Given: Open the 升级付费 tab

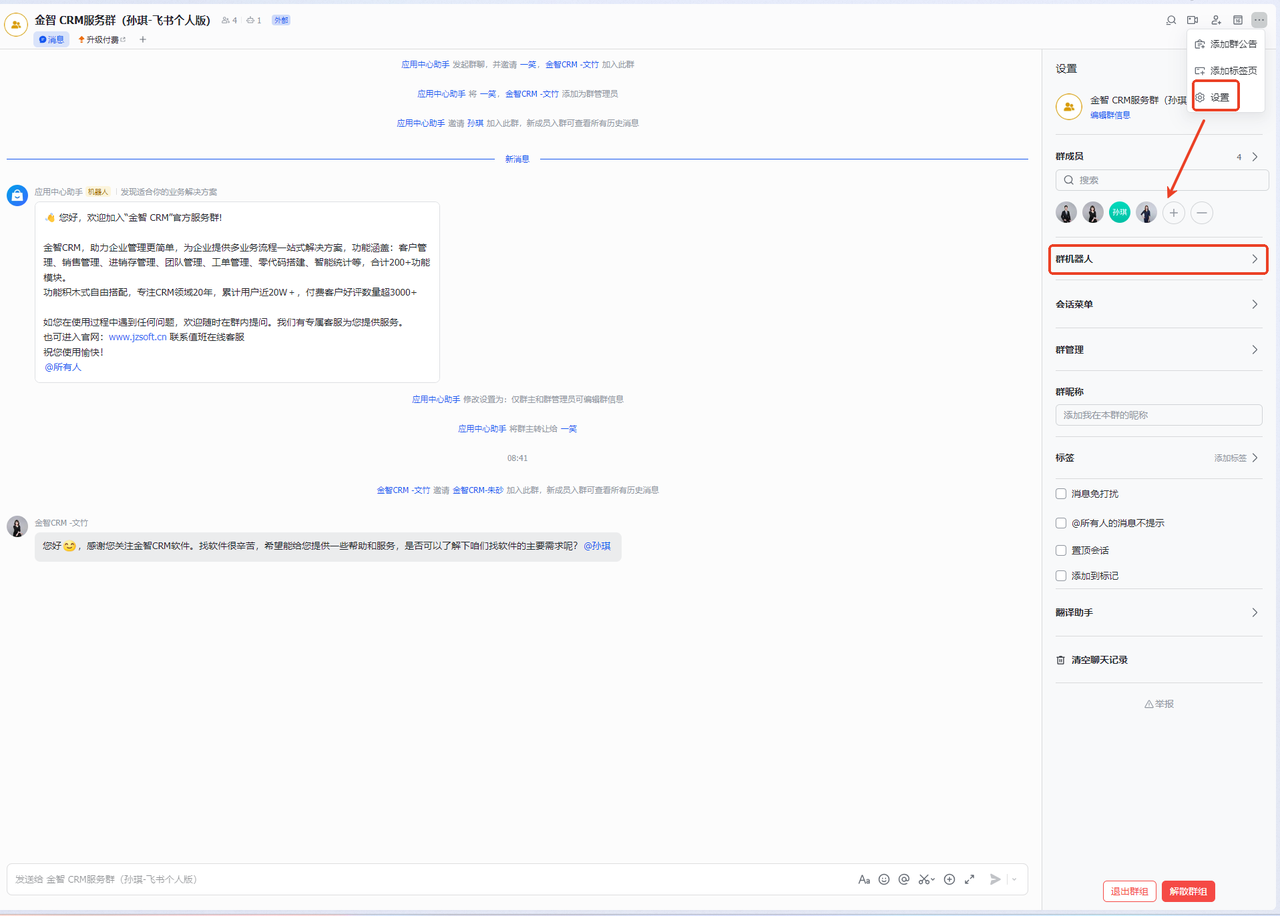Looking at the screenshot, I should [x=102, y=40].
